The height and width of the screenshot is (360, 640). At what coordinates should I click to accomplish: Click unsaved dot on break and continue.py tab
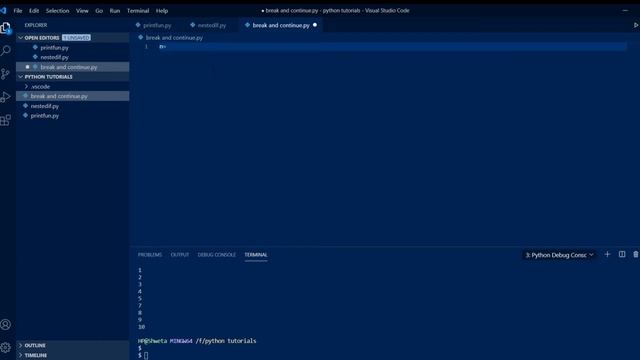[315, 25]
